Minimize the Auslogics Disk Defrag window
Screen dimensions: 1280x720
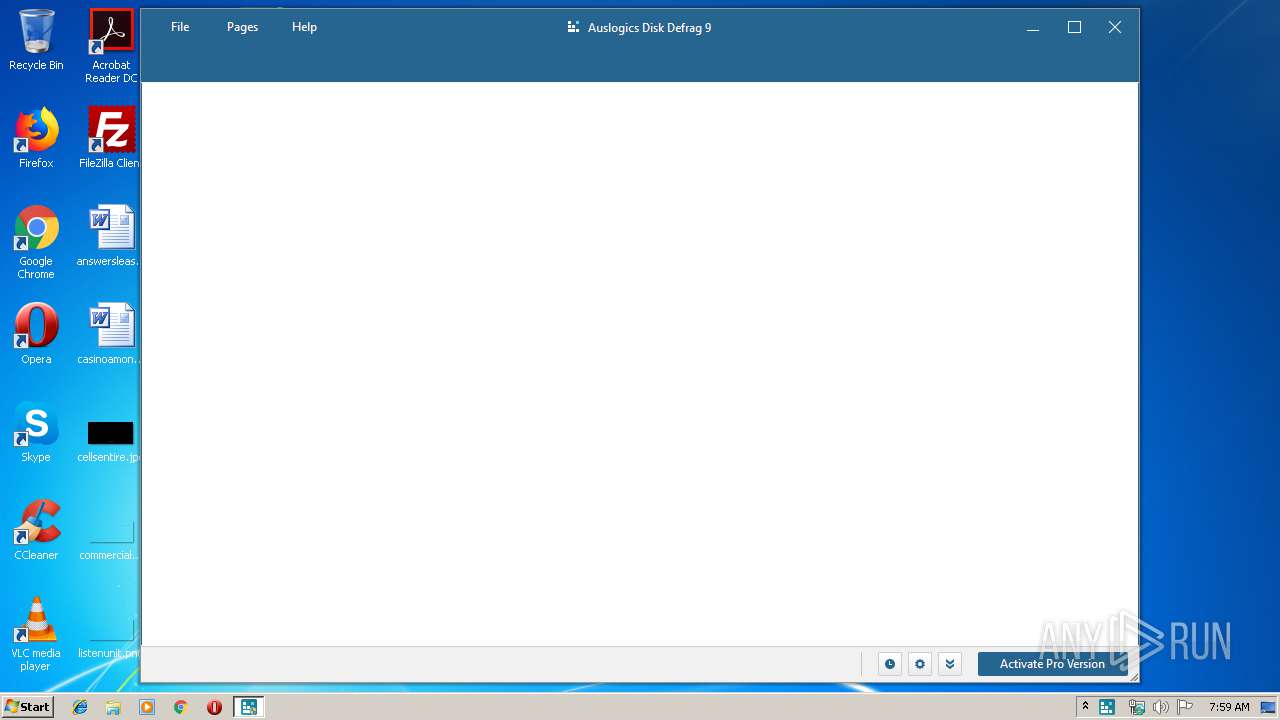(1034, 28)
